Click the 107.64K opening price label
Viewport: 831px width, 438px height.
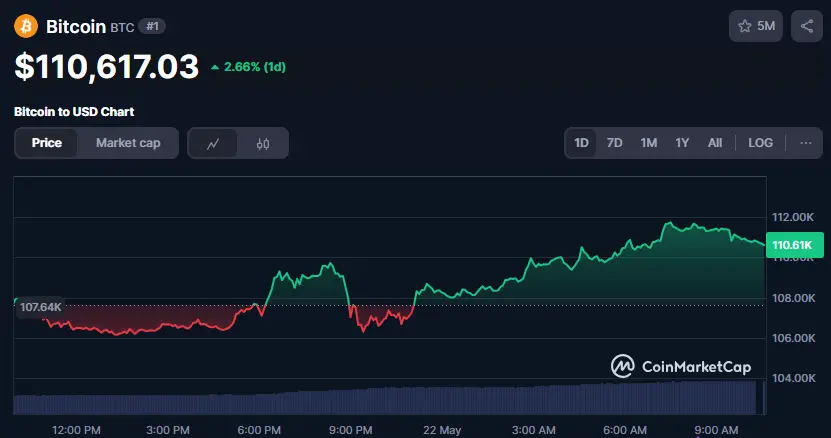click(40, 307)
